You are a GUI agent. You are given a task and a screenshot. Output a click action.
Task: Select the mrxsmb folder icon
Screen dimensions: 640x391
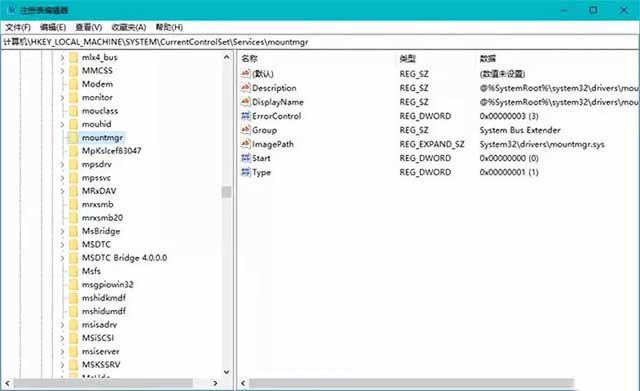73,204
